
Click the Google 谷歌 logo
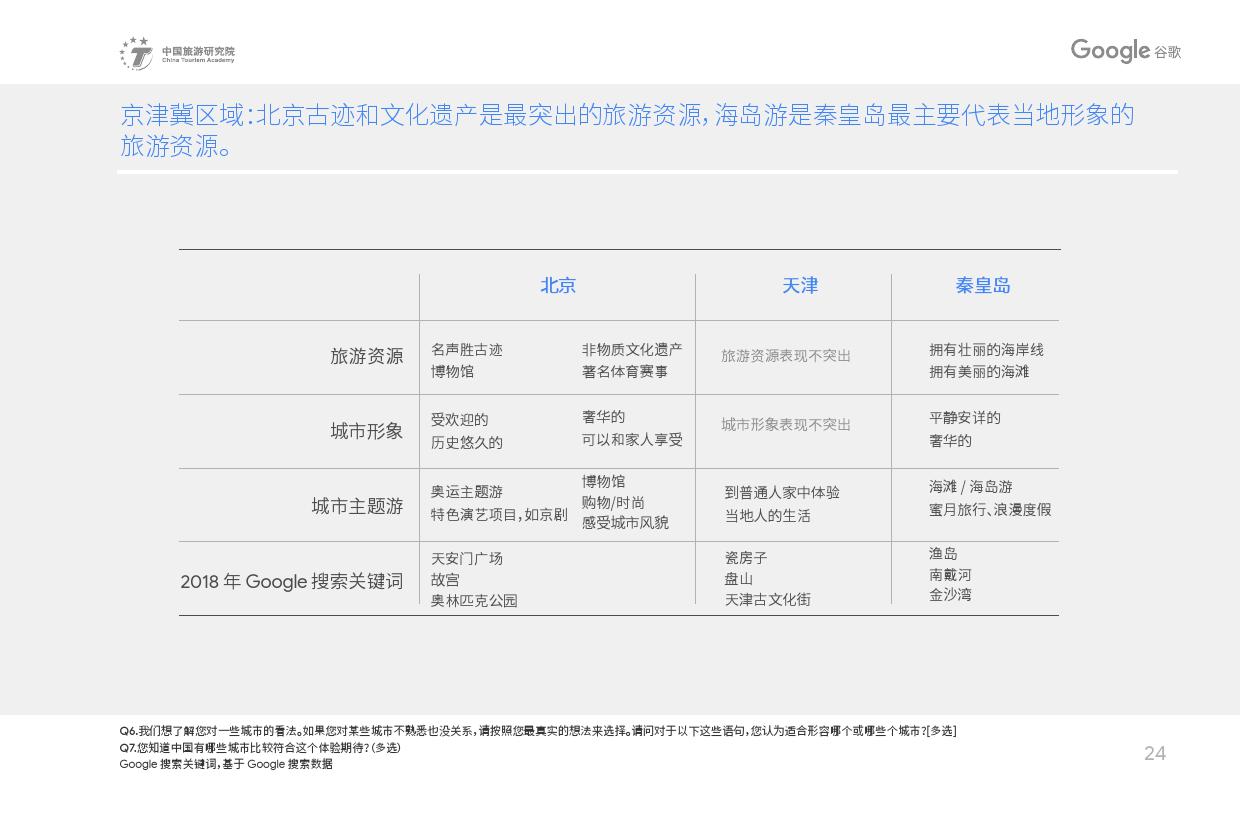tap(1125, 51)
